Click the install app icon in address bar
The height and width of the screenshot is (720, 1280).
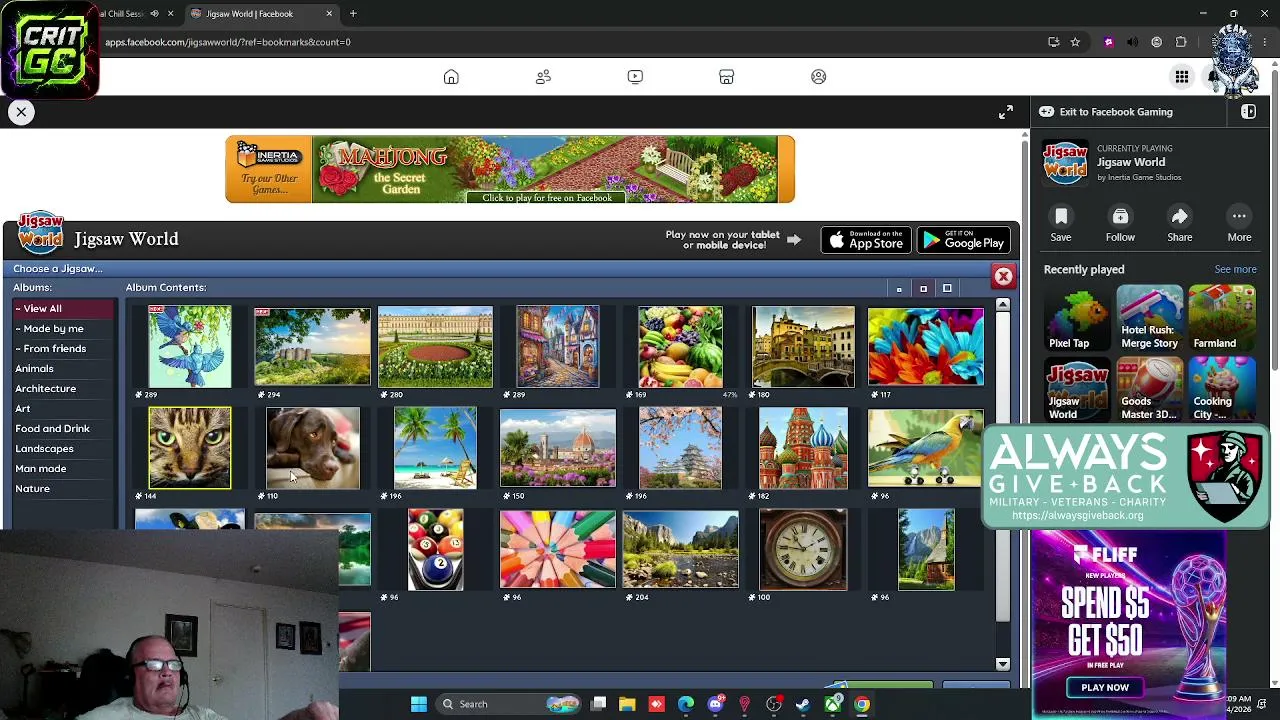pyautogui.click(x=1053, y=42)
